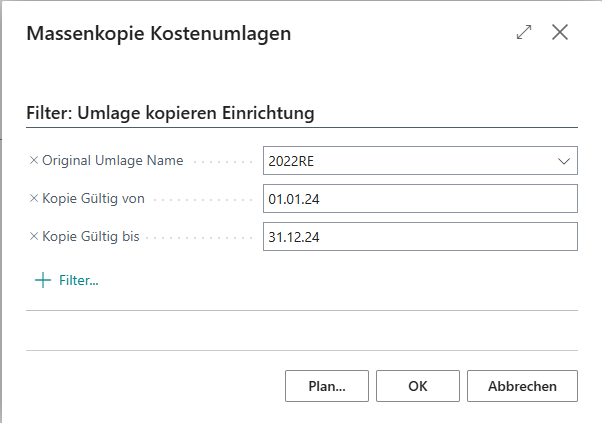602x423 pixels.
Task: Select the Kopie Gültig von label
Action: click(93, 198)
